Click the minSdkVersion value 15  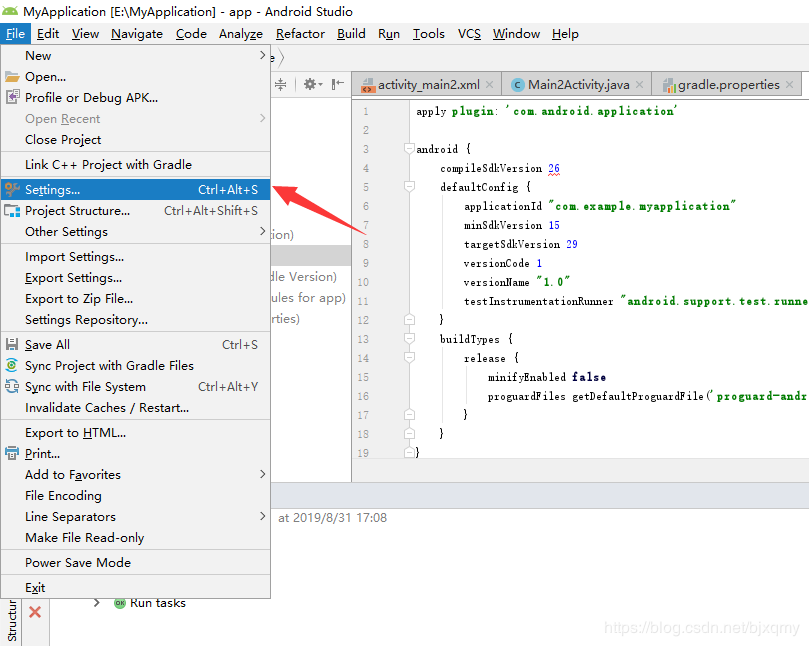click(554, 225)
